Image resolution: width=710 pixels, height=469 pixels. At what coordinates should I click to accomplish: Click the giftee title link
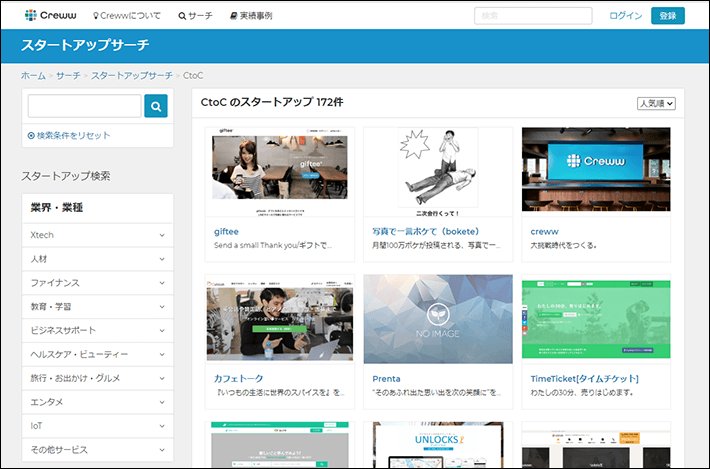(x=226, y=231)
